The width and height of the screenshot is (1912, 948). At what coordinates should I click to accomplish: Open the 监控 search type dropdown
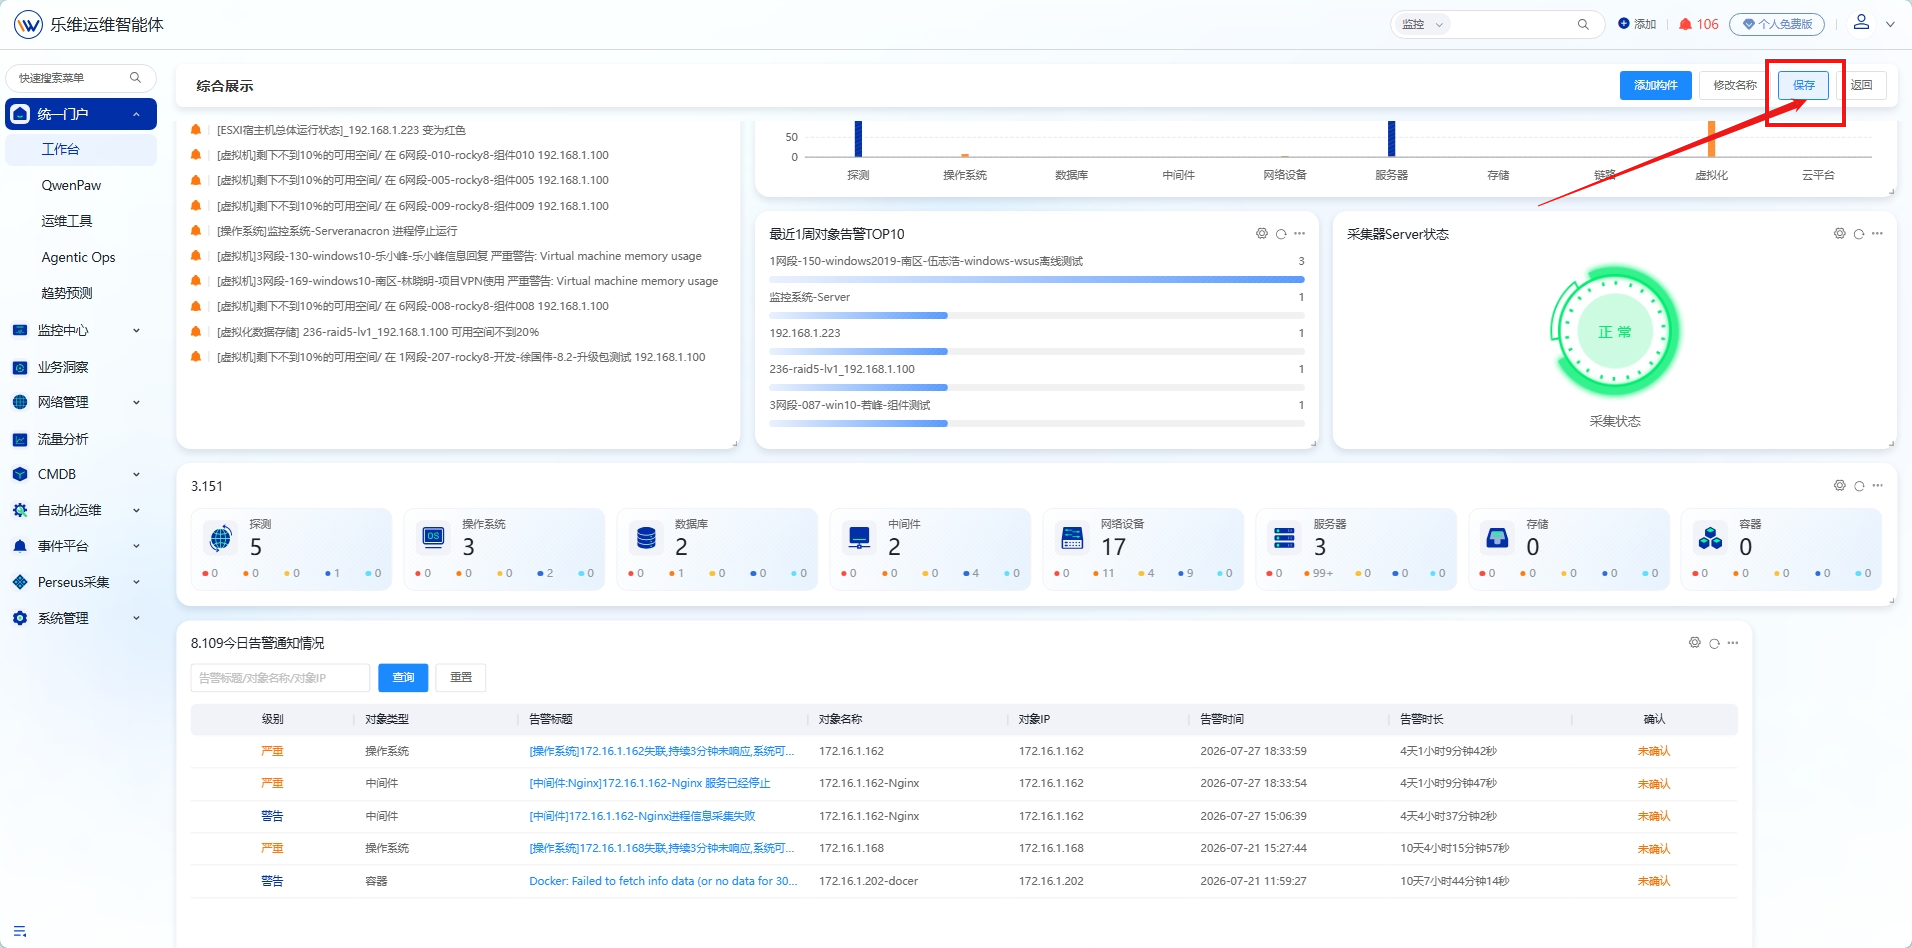point(1423,24)
